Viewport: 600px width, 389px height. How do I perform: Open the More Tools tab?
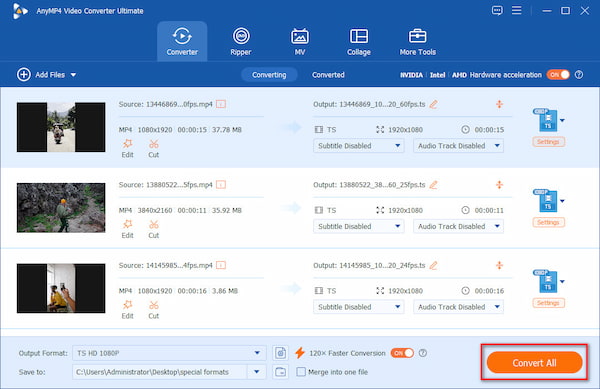(417, 41)
